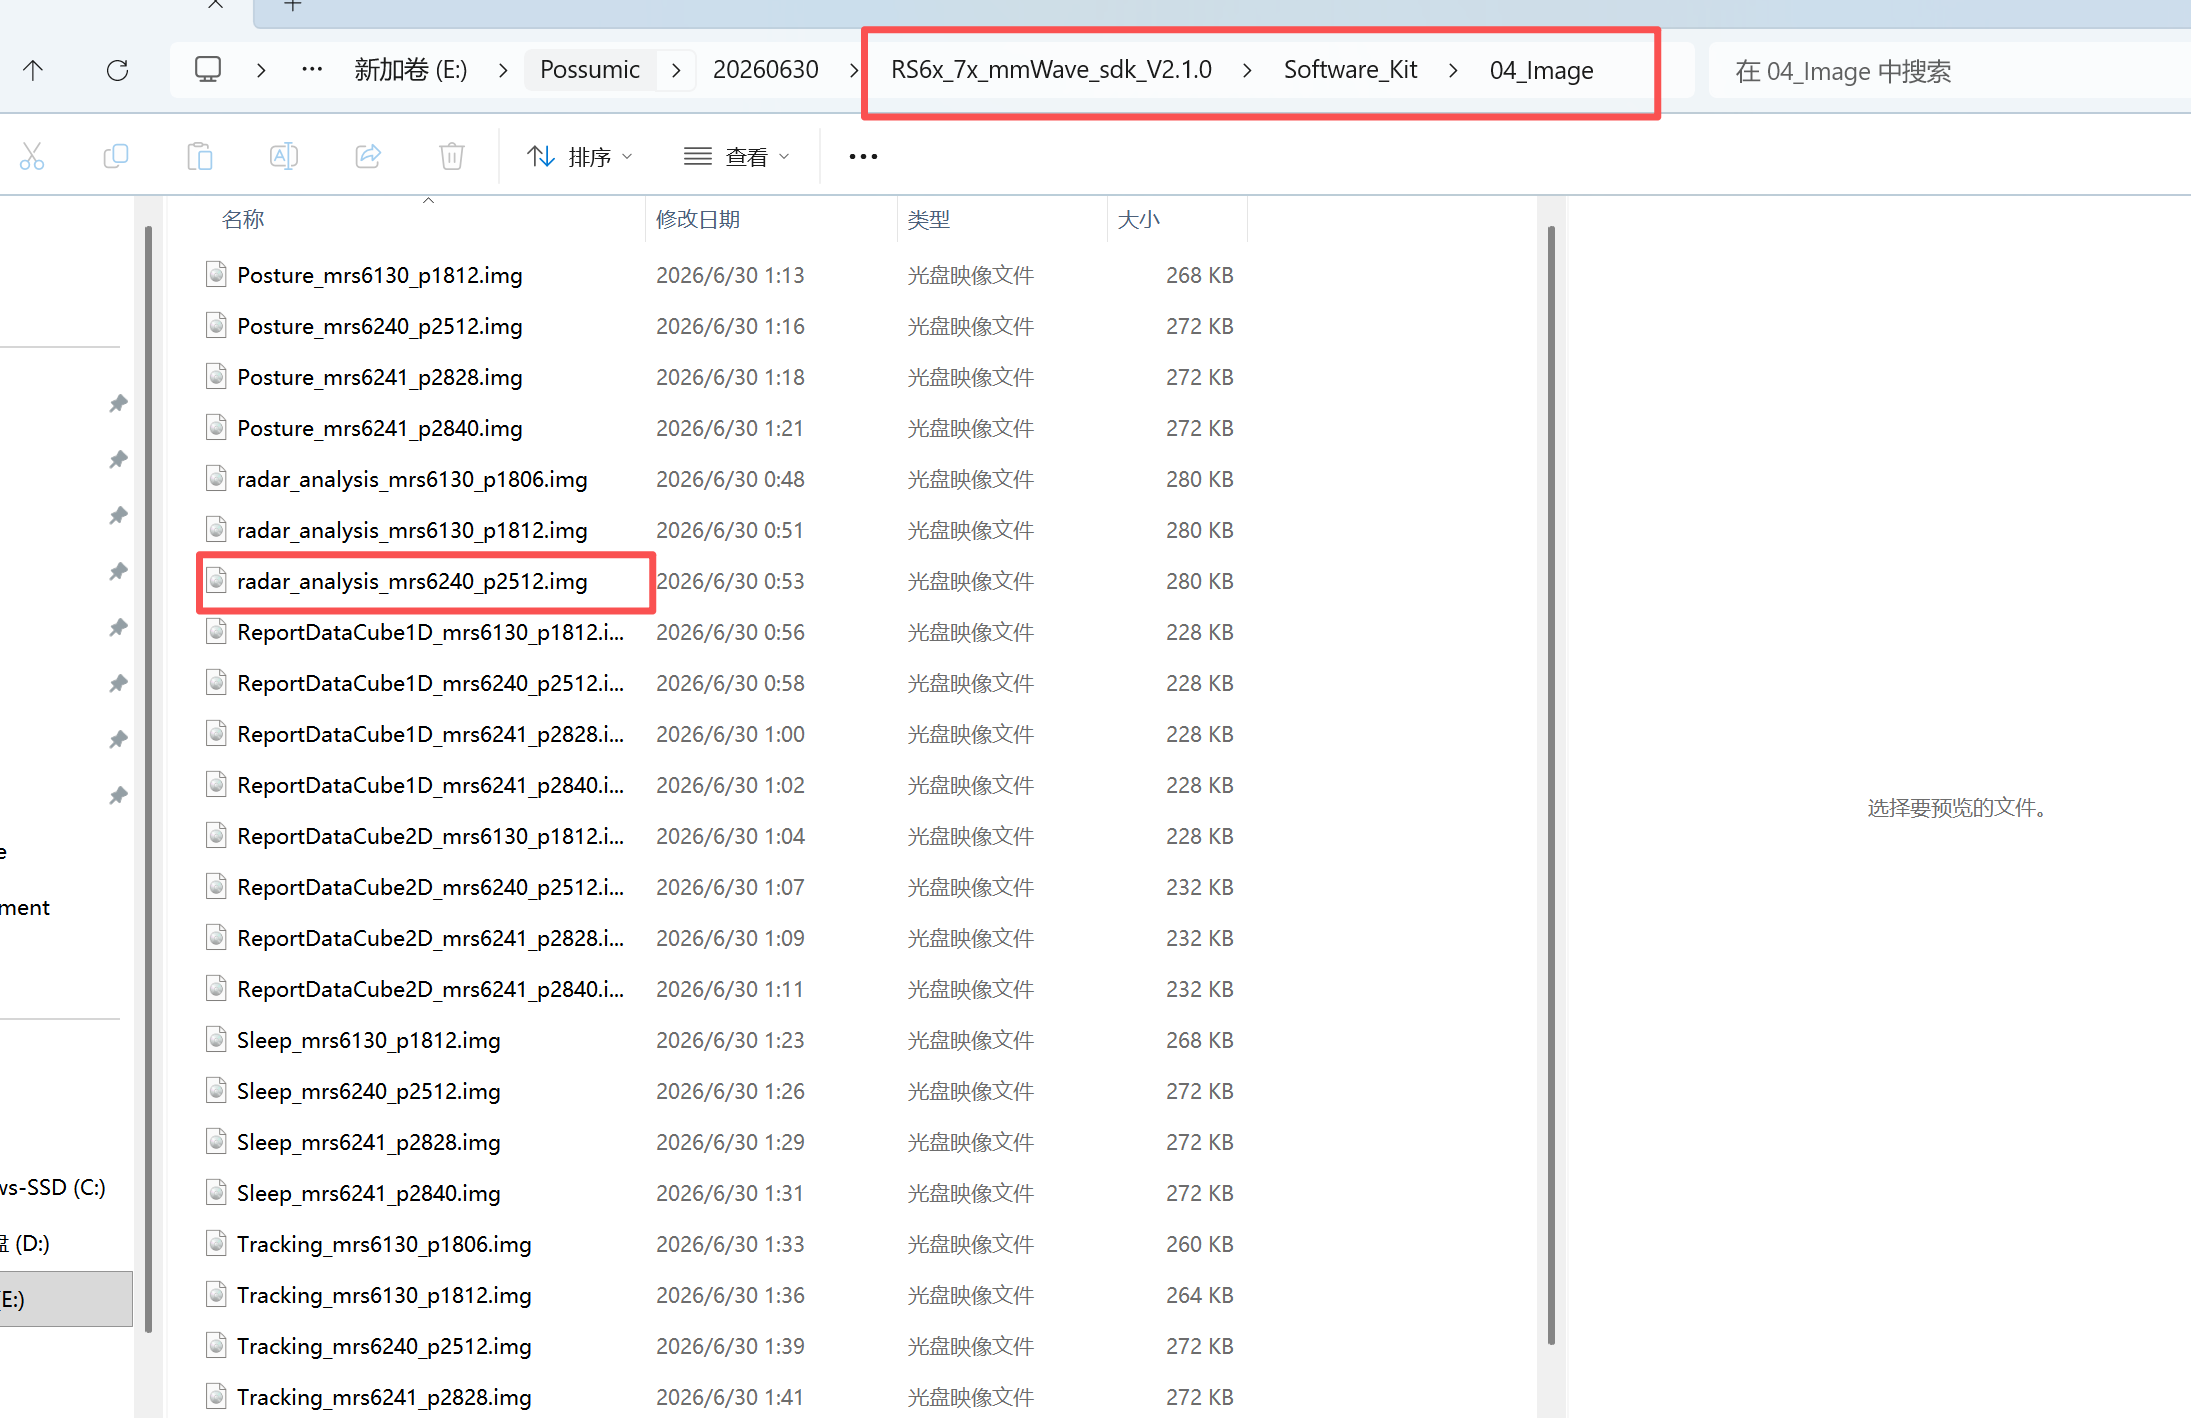The height and width of the screenshot is (1419, 2191).
Task: Navigate to 20260630 breadcrumb folder
Action: point(766,70)
